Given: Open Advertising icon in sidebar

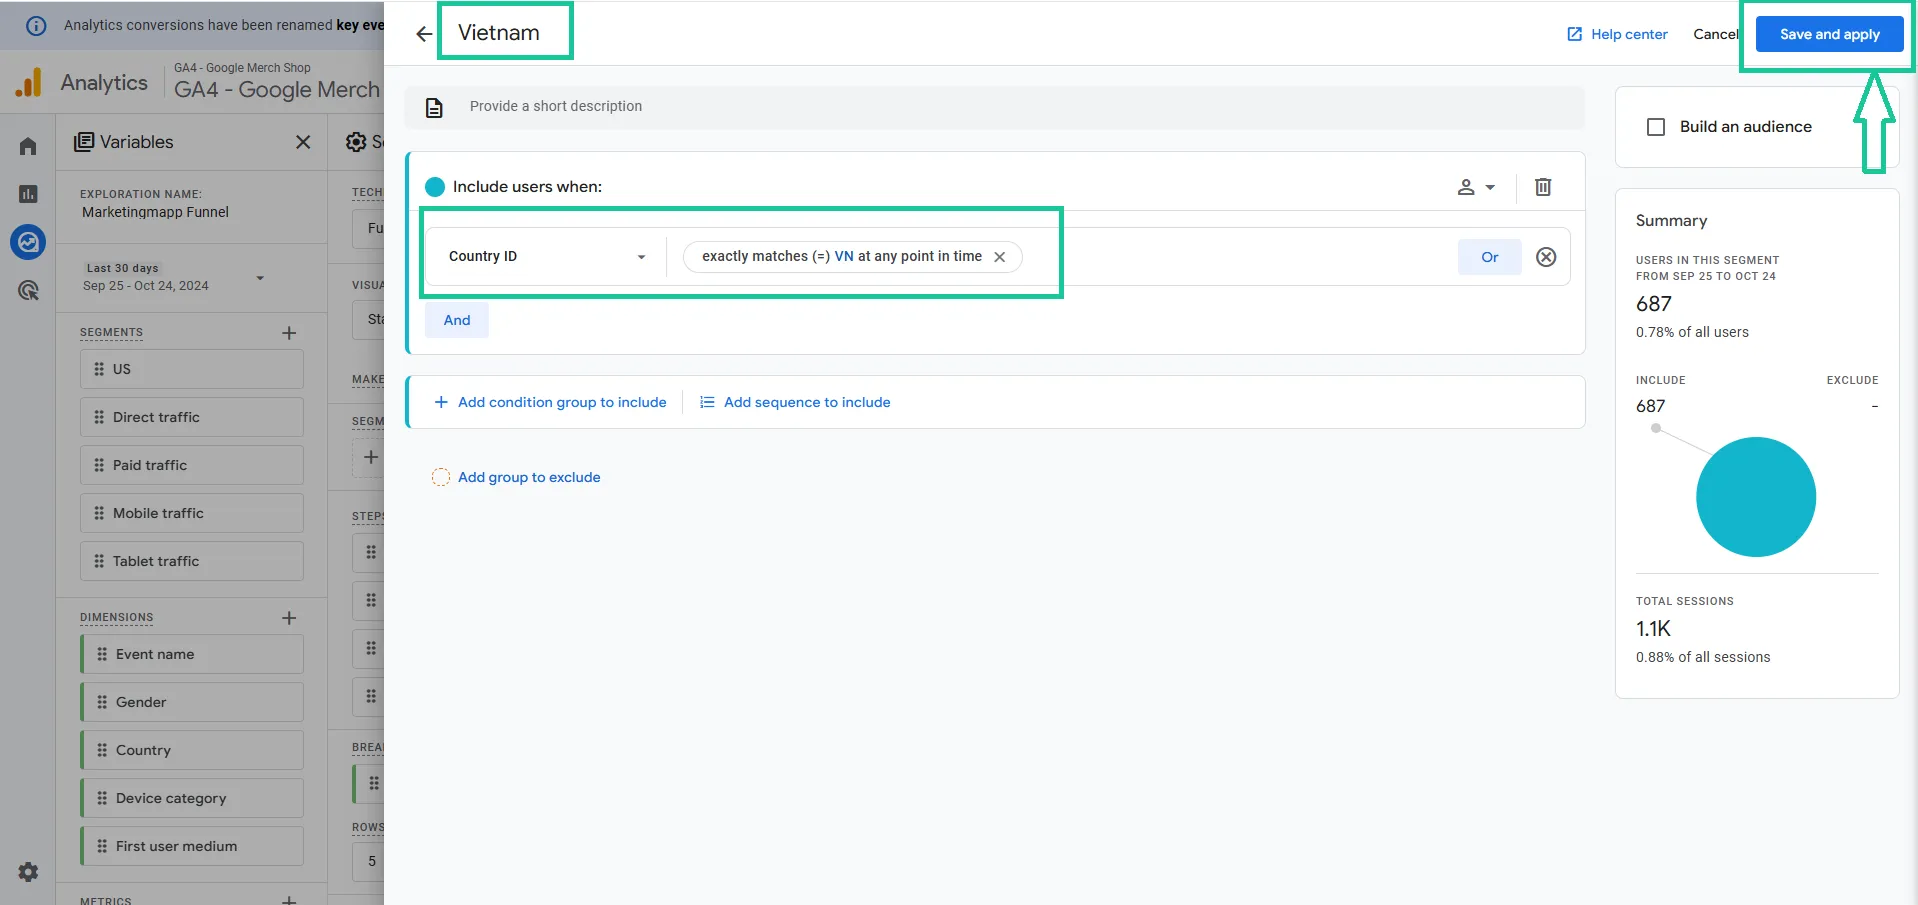Looking at the screenshot, I should pos(28,290).
